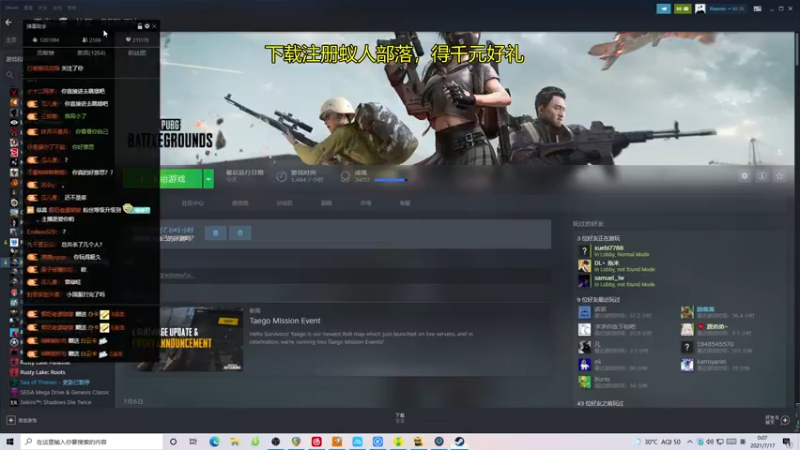Open Friends & Chat at bottom right
800x450 pixels.
click(x=778, y=419)
